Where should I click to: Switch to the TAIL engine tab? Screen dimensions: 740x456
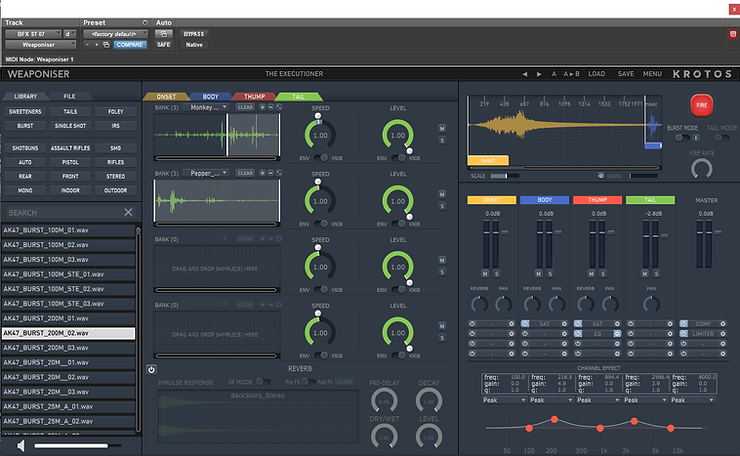click(298, 96)
